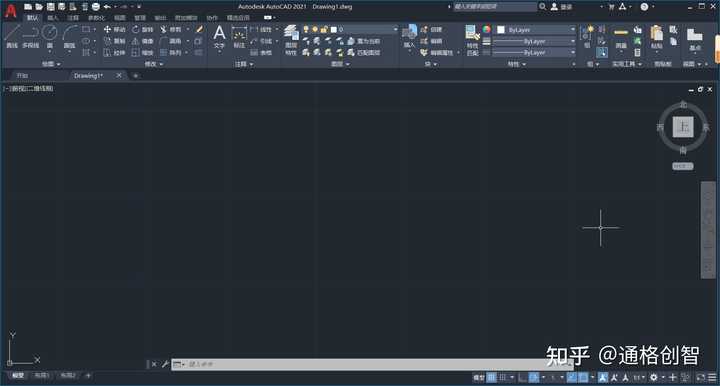
Task: Select the Circle (圆) tool
Action: pos(50,37)
